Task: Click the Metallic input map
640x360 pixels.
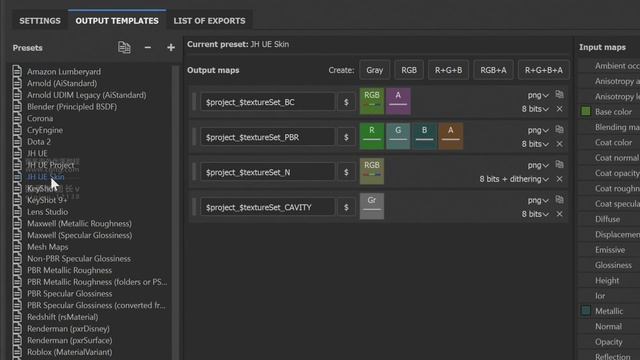Action: 609,311
